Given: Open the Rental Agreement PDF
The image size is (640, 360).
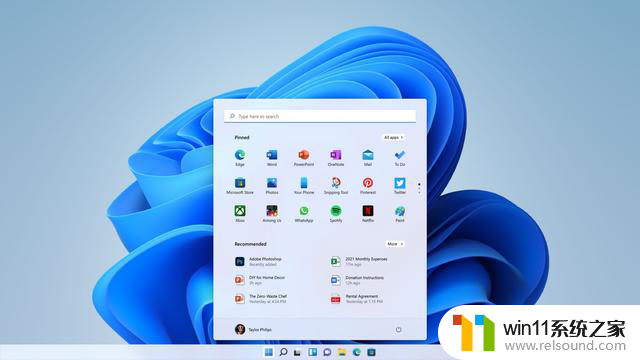Looking at the screenshot, I should click(357, 299).
